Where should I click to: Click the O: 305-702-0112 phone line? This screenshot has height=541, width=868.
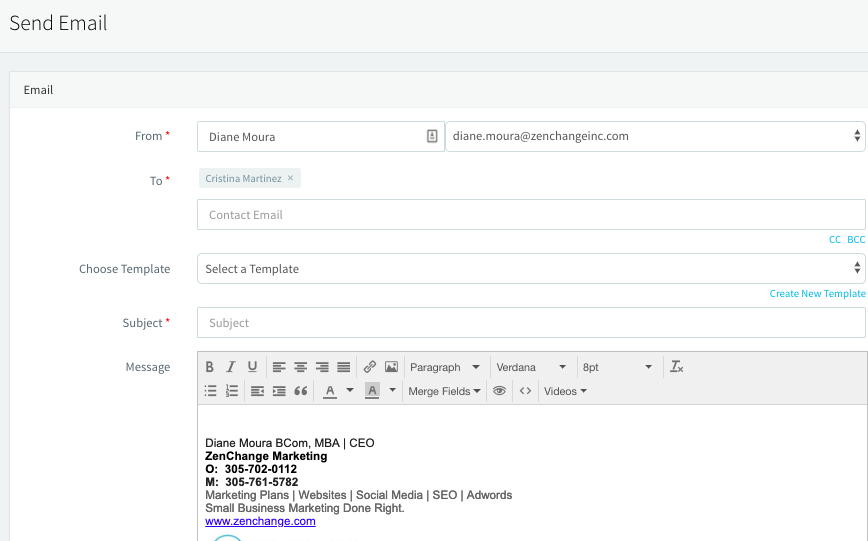(x=251, y=469)
